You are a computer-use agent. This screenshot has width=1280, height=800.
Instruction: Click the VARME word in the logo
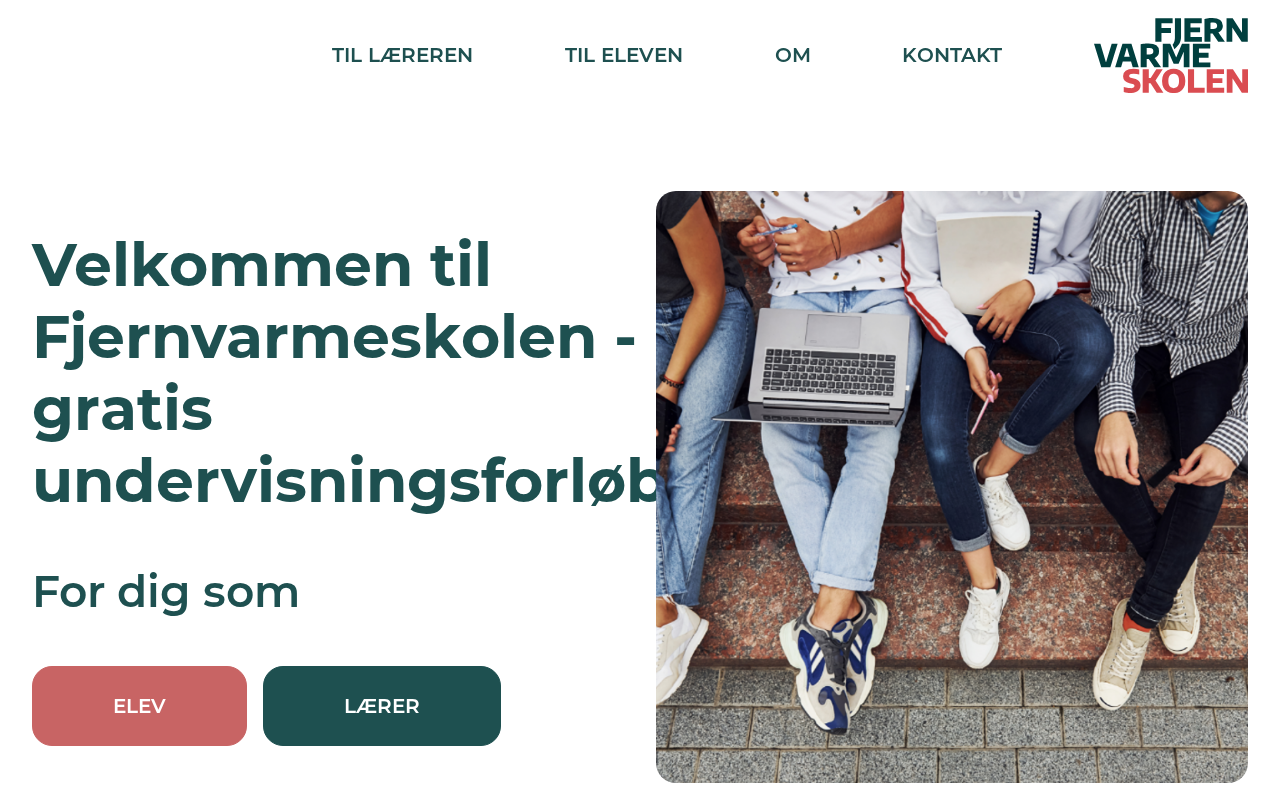click(x=1152, y=56)
